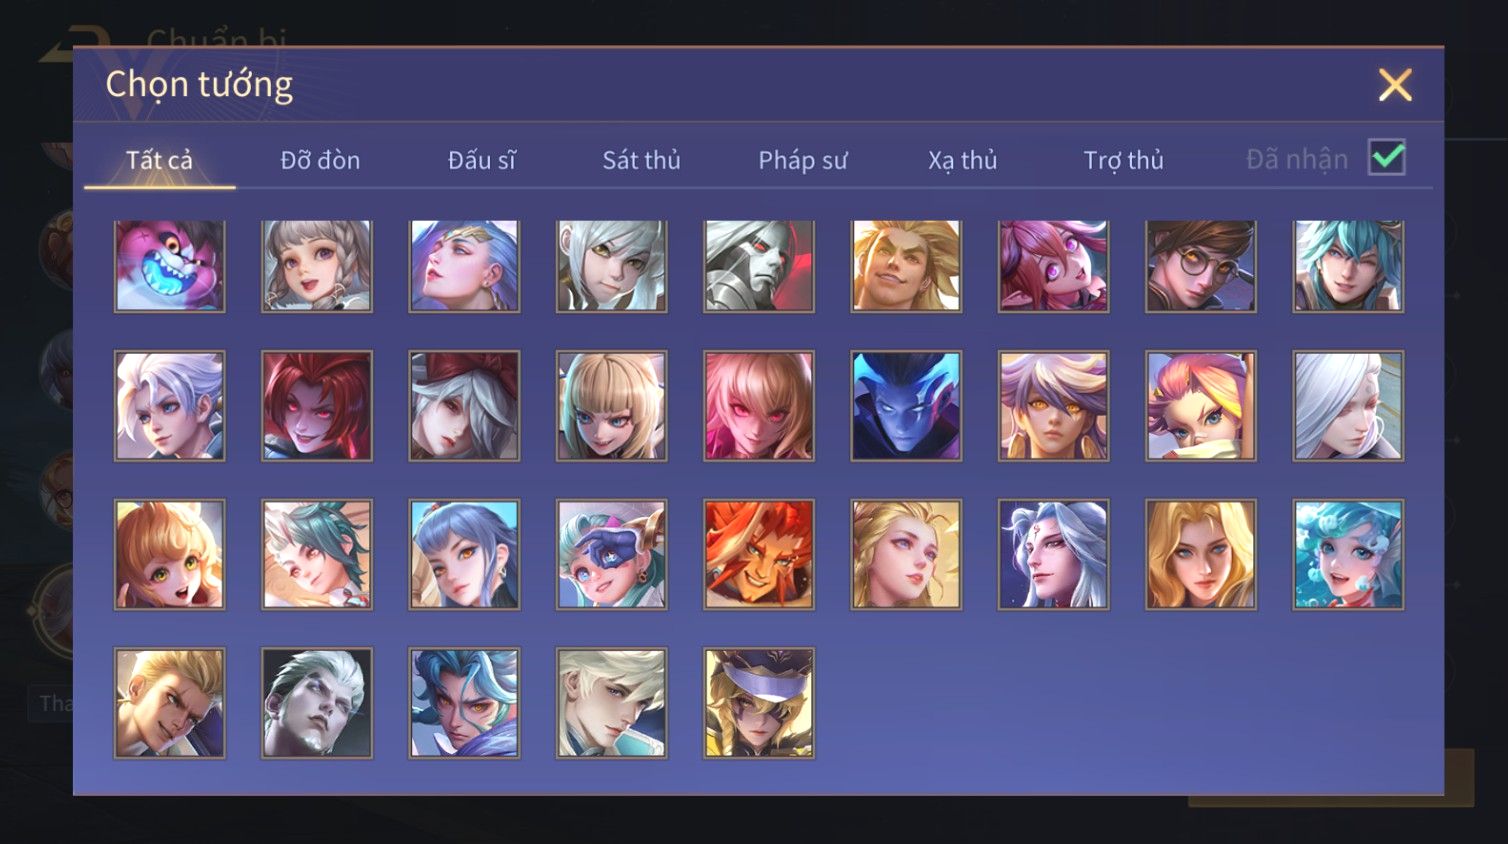Image resolution: width=1508 pixels, height=844 pixels.
Task: Pick the red-haired horned demoness hero
Action: point(317,406)
